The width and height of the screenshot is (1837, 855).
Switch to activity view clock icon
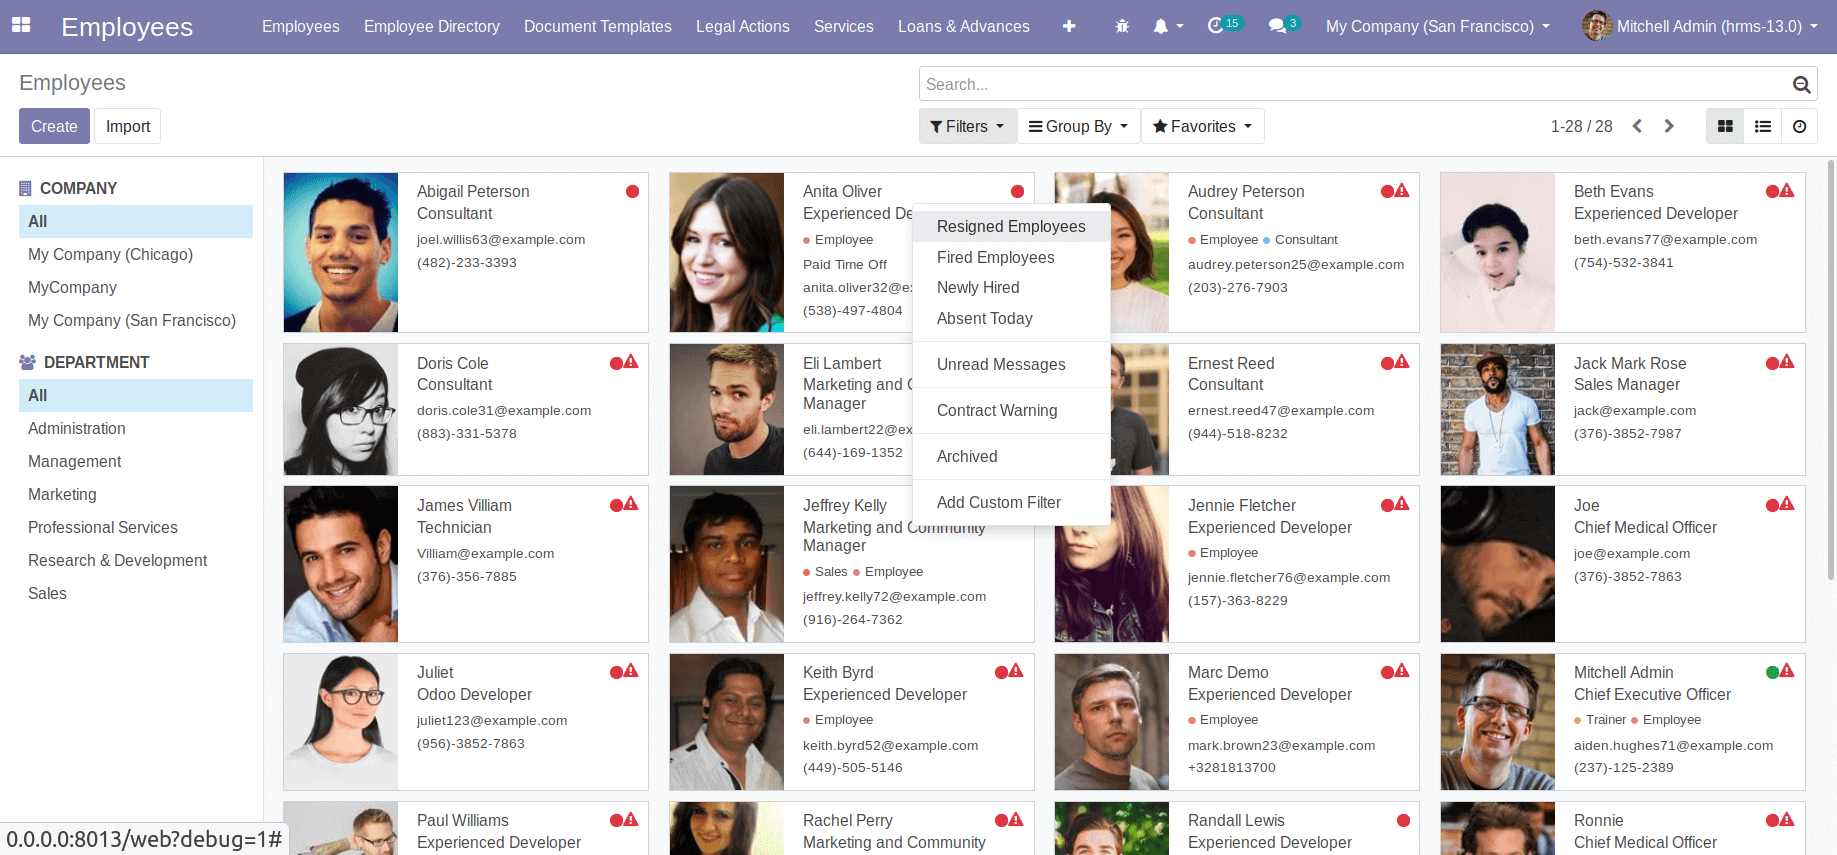pos(1800,126)
